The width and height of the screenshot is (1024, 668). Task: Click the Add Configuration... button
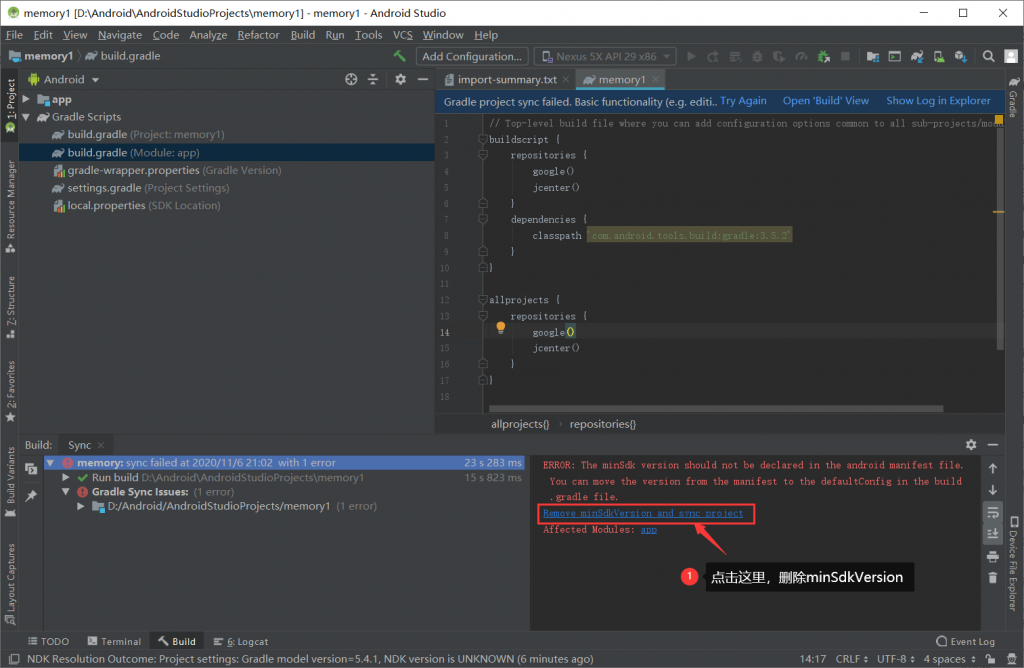click(x=472, y=57)
